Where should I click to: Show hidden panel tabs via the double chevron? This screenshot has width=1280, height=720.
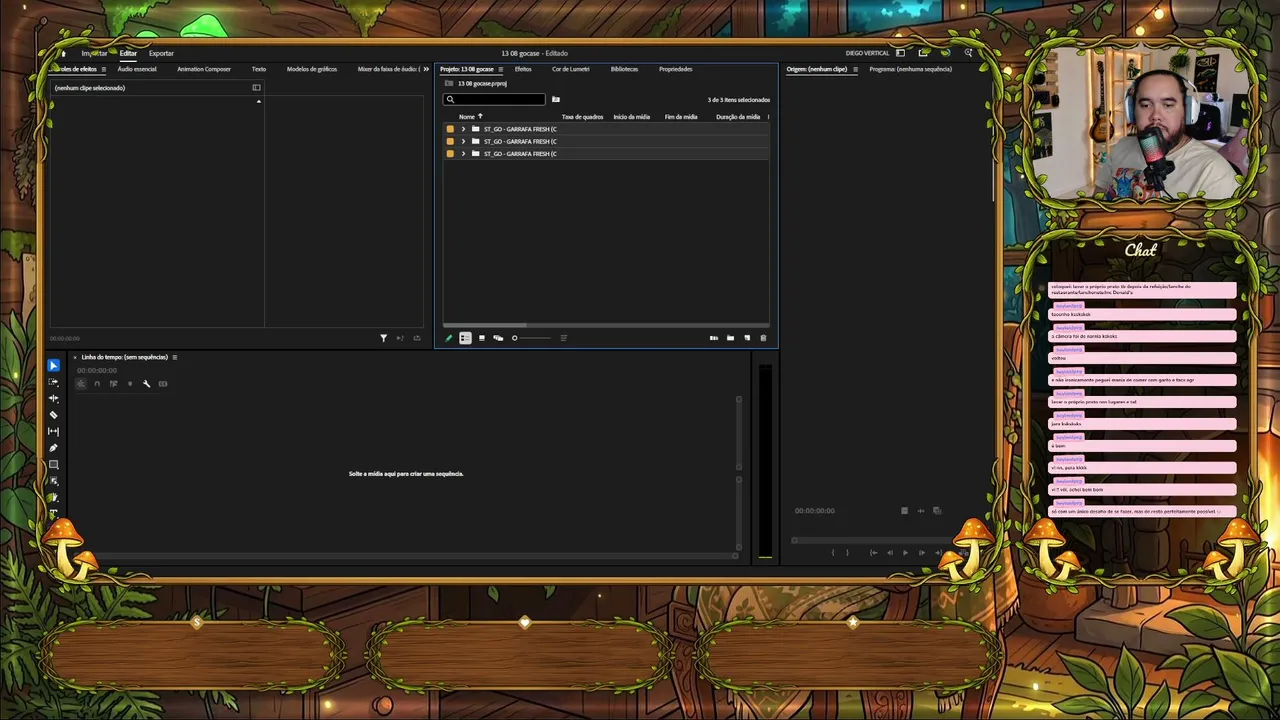coord(426,69)
